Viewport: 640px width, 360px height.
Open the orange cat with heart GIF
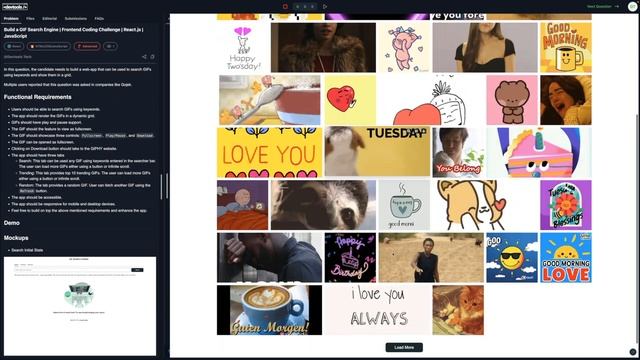tap(485, 205)
